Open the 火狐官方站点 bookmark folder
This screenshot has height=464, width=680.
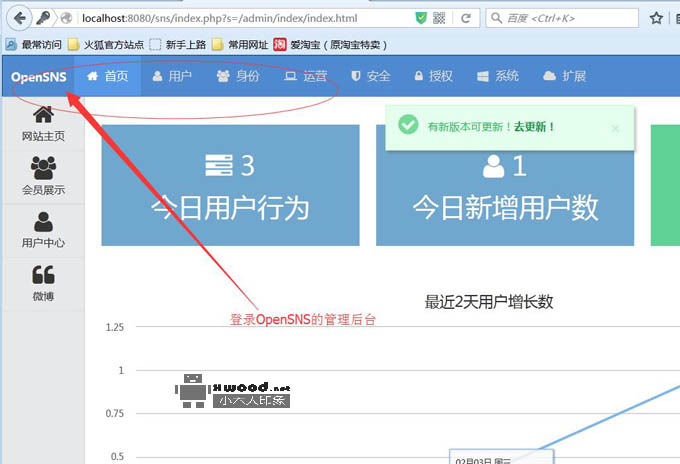106,44
